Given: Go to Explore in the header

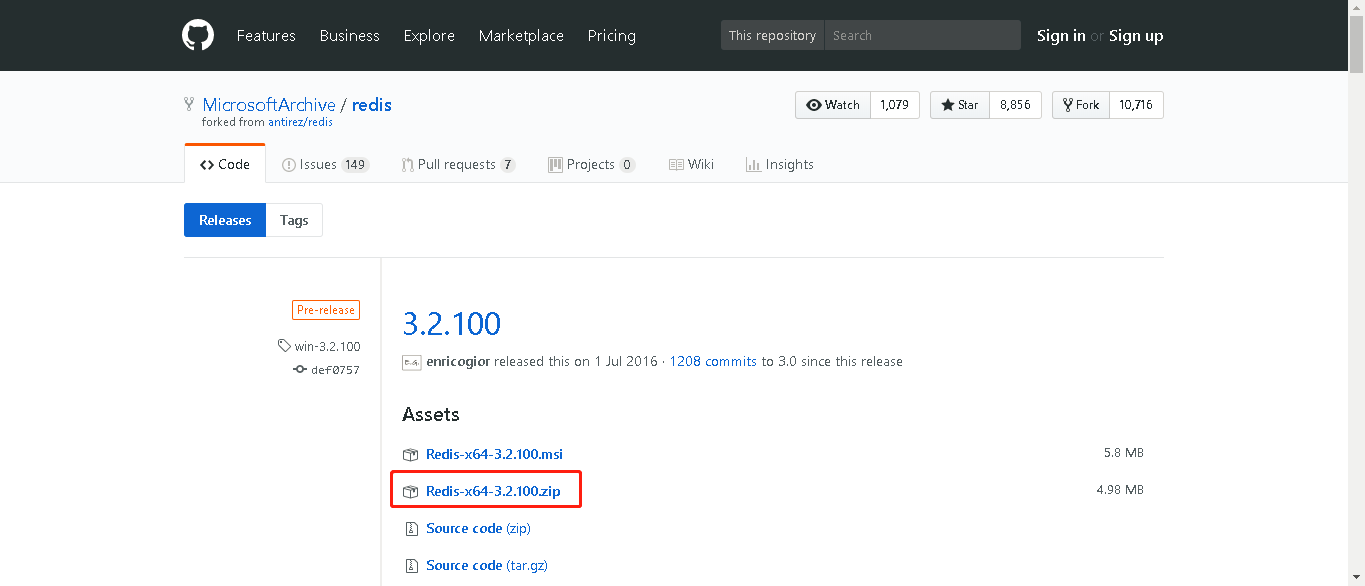Looking at the screenshot, I should pos(429,36).
